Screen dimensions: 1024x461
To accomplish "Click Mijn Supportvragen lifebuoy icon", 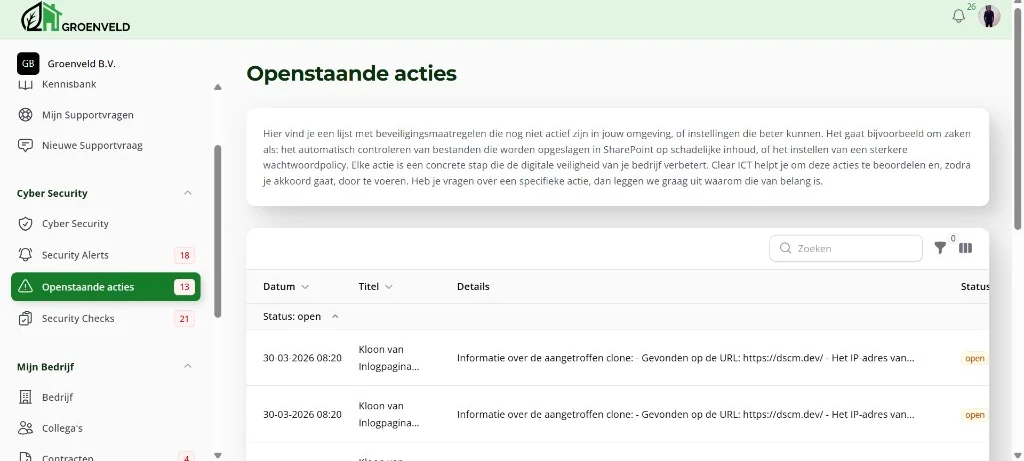I will tap(25, 115).
